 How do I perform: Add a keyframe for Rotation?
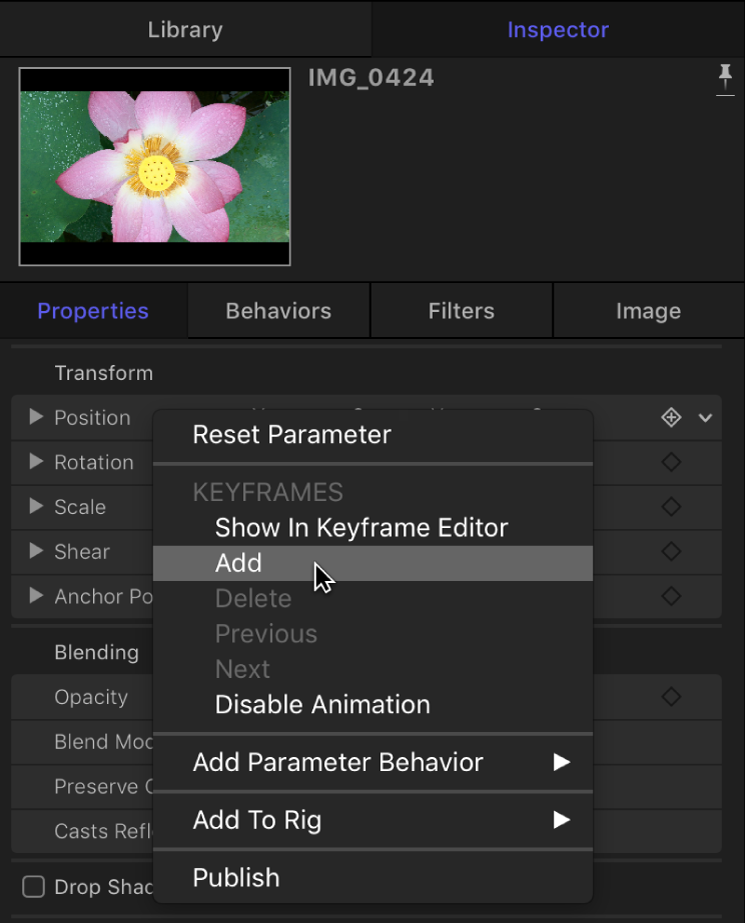pyautogui.click(x=671, y=462)
